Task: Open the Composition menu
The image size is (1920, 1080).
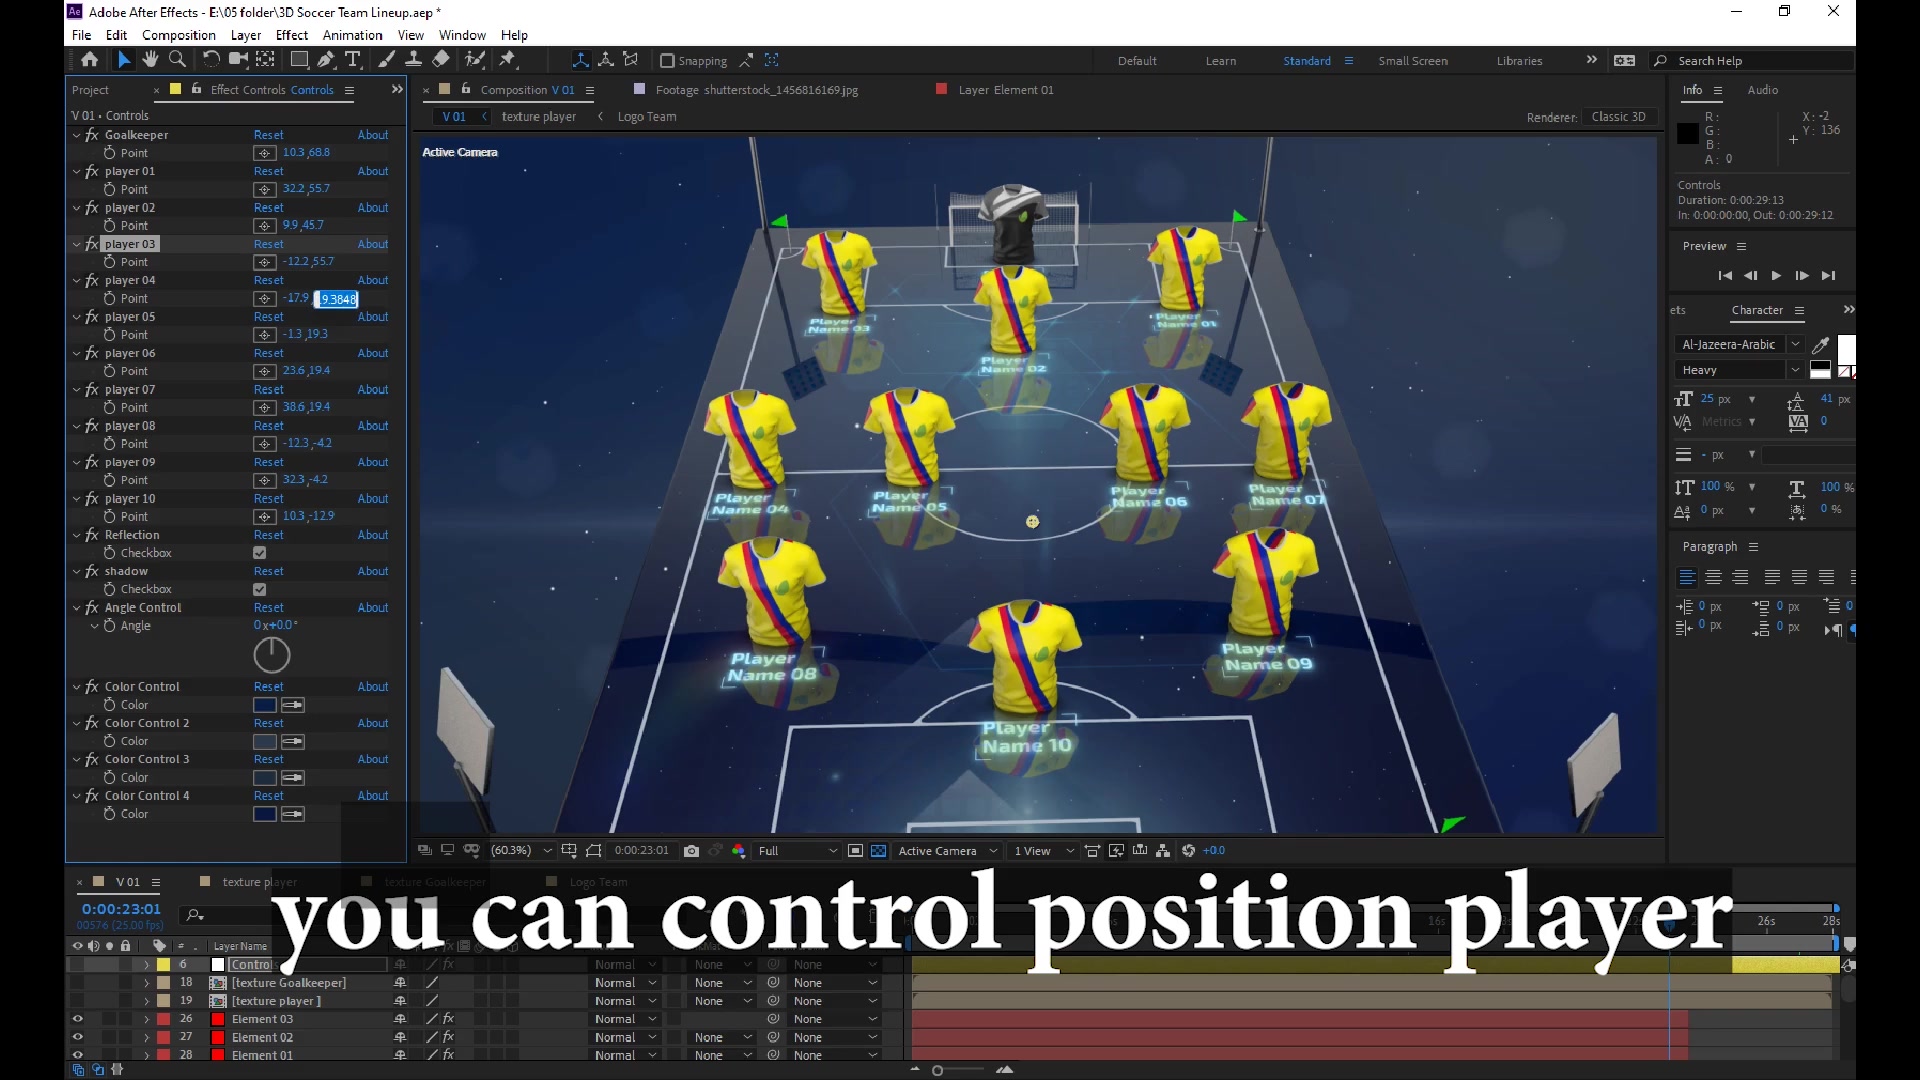Action: (178, 34)
